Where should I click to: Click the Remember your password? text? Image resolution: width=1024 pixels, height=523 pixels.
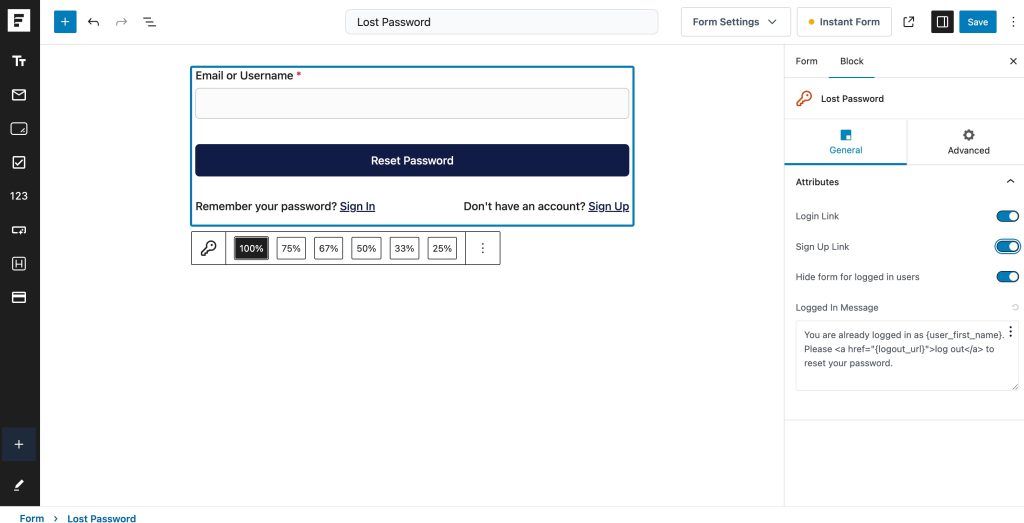tap(266, 206)
